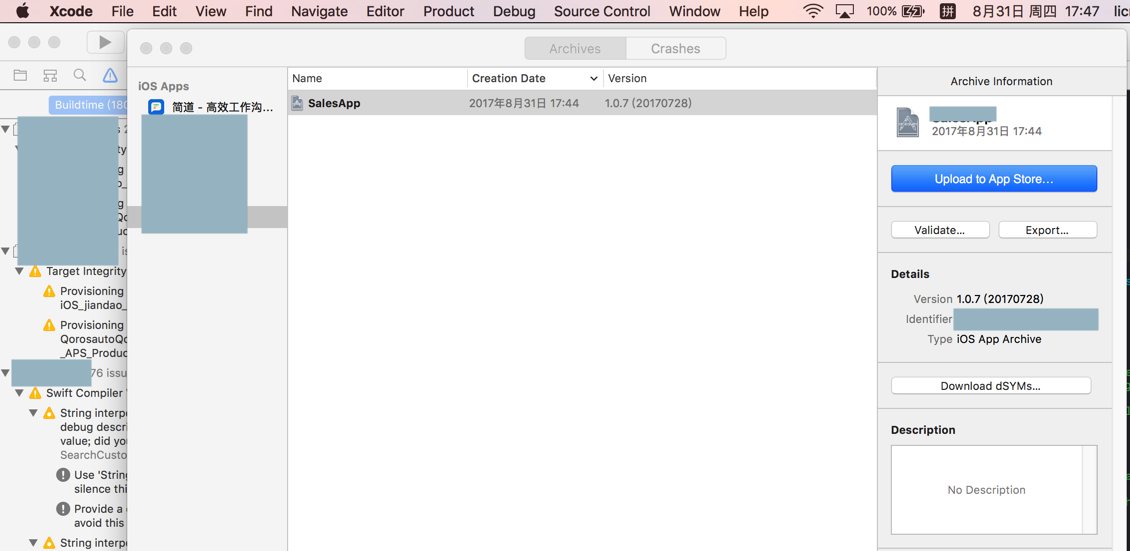Image resolution: width=1130 pixels, height=551 pixels.
Task: Open the Symbol navigator hierarchy icon
Action: [50, 75]
